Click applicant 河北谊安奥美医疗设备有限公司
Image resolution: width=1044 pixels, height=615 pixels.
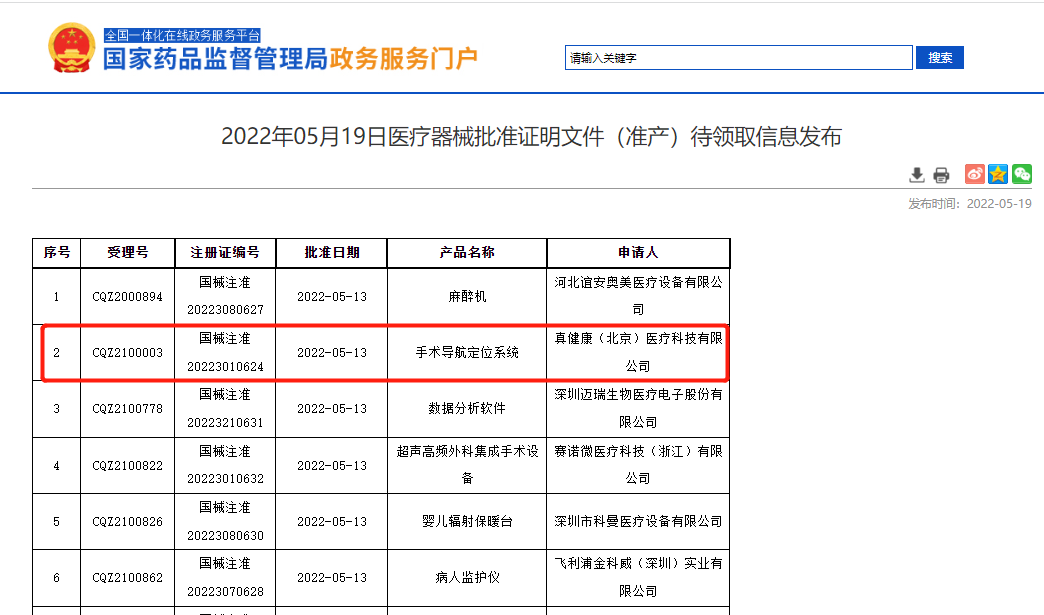pos(638,296)
